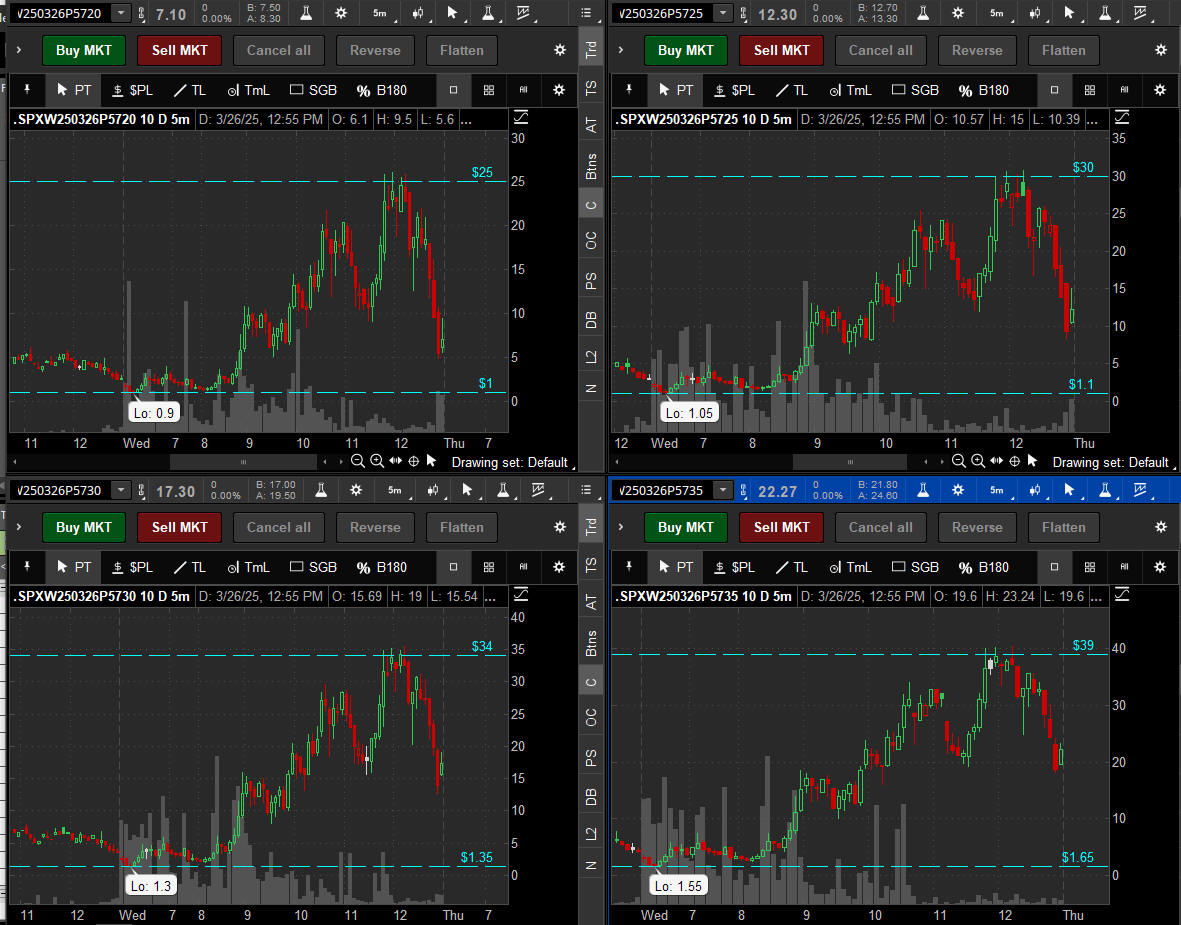
Task: Open the 5m timeframe dropdown in P5725 chart
Action: point(996,13)
